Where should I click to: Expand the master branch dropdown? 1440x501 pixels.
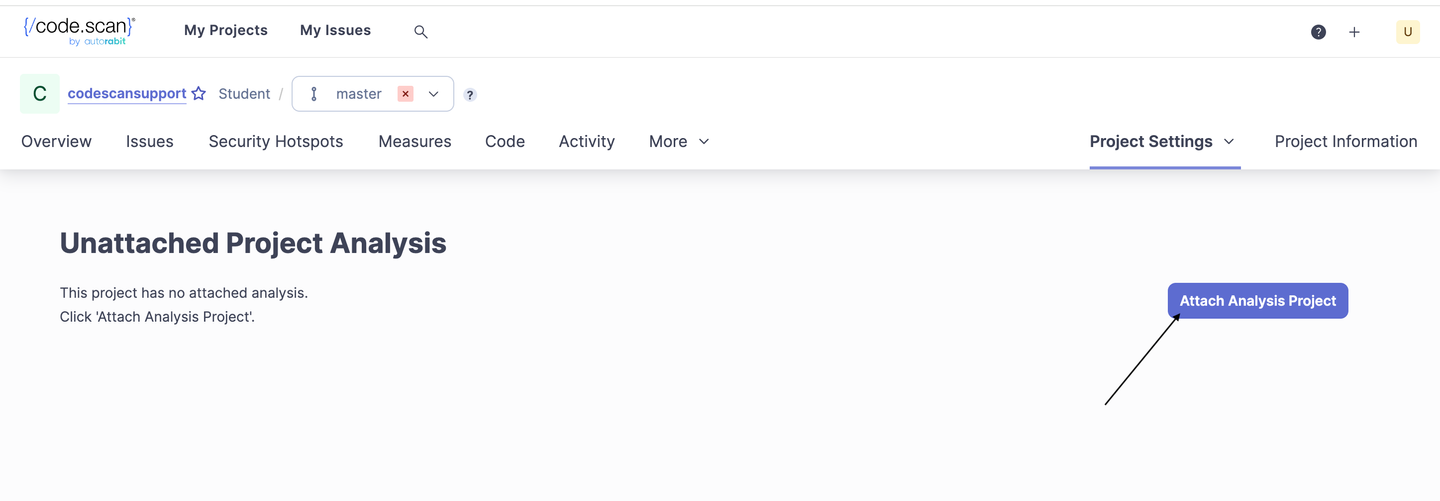pos(434,94)
